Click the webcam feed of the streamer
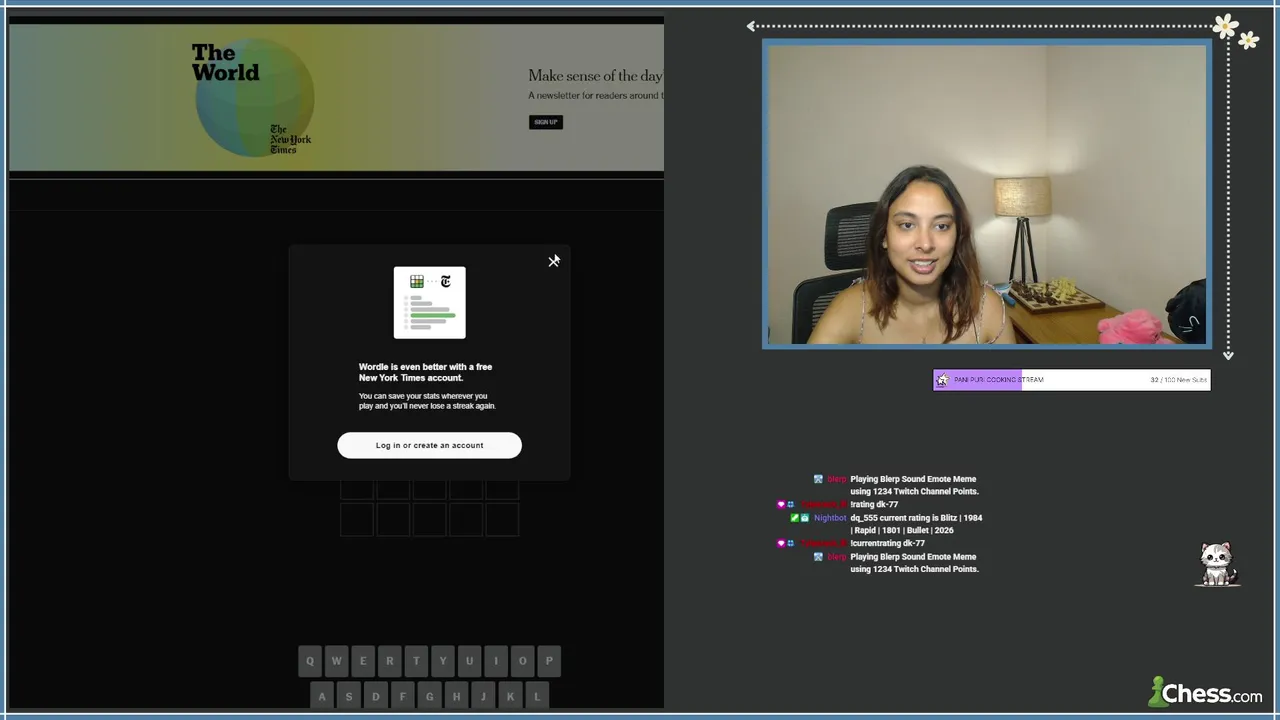Viewport: 1280px width, 720px height. click(987, 194)
